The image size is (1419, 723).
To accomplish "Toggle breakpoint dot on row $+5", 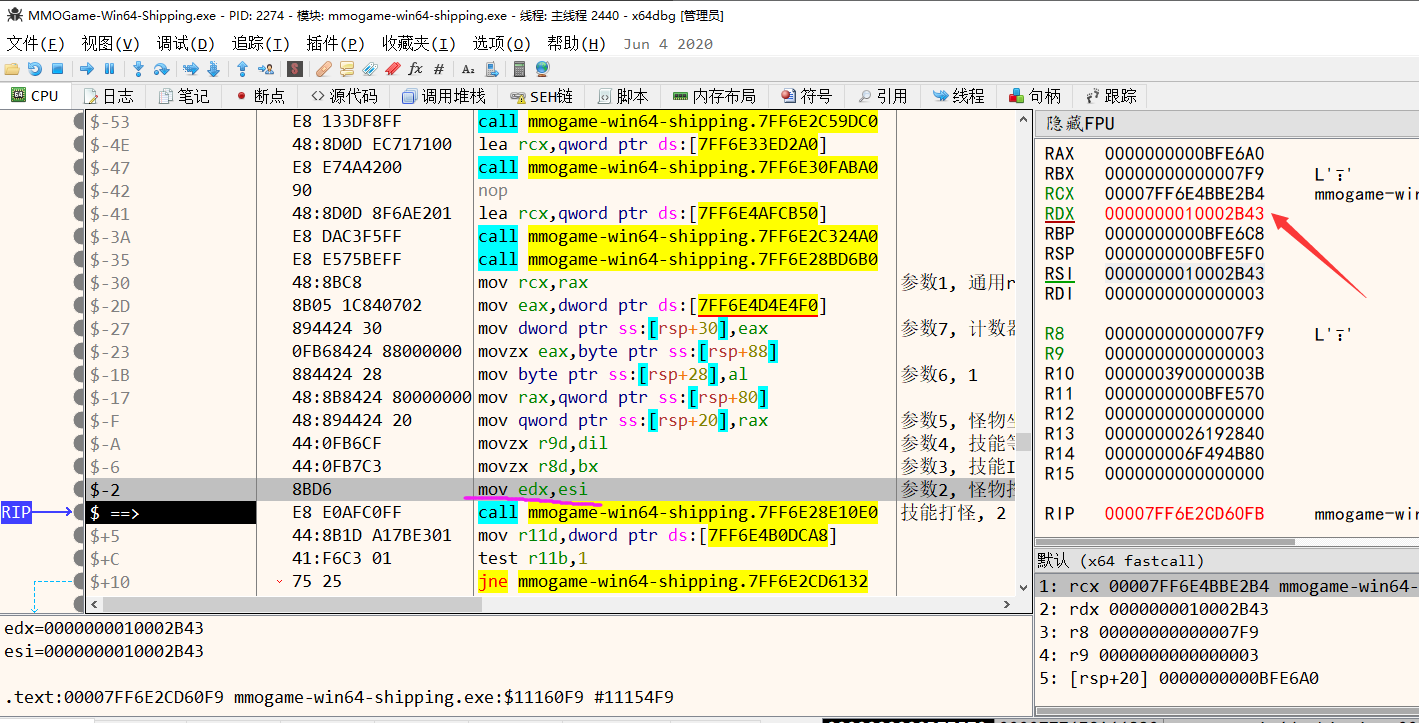I will pyautogui.click(x=79, y=536).
